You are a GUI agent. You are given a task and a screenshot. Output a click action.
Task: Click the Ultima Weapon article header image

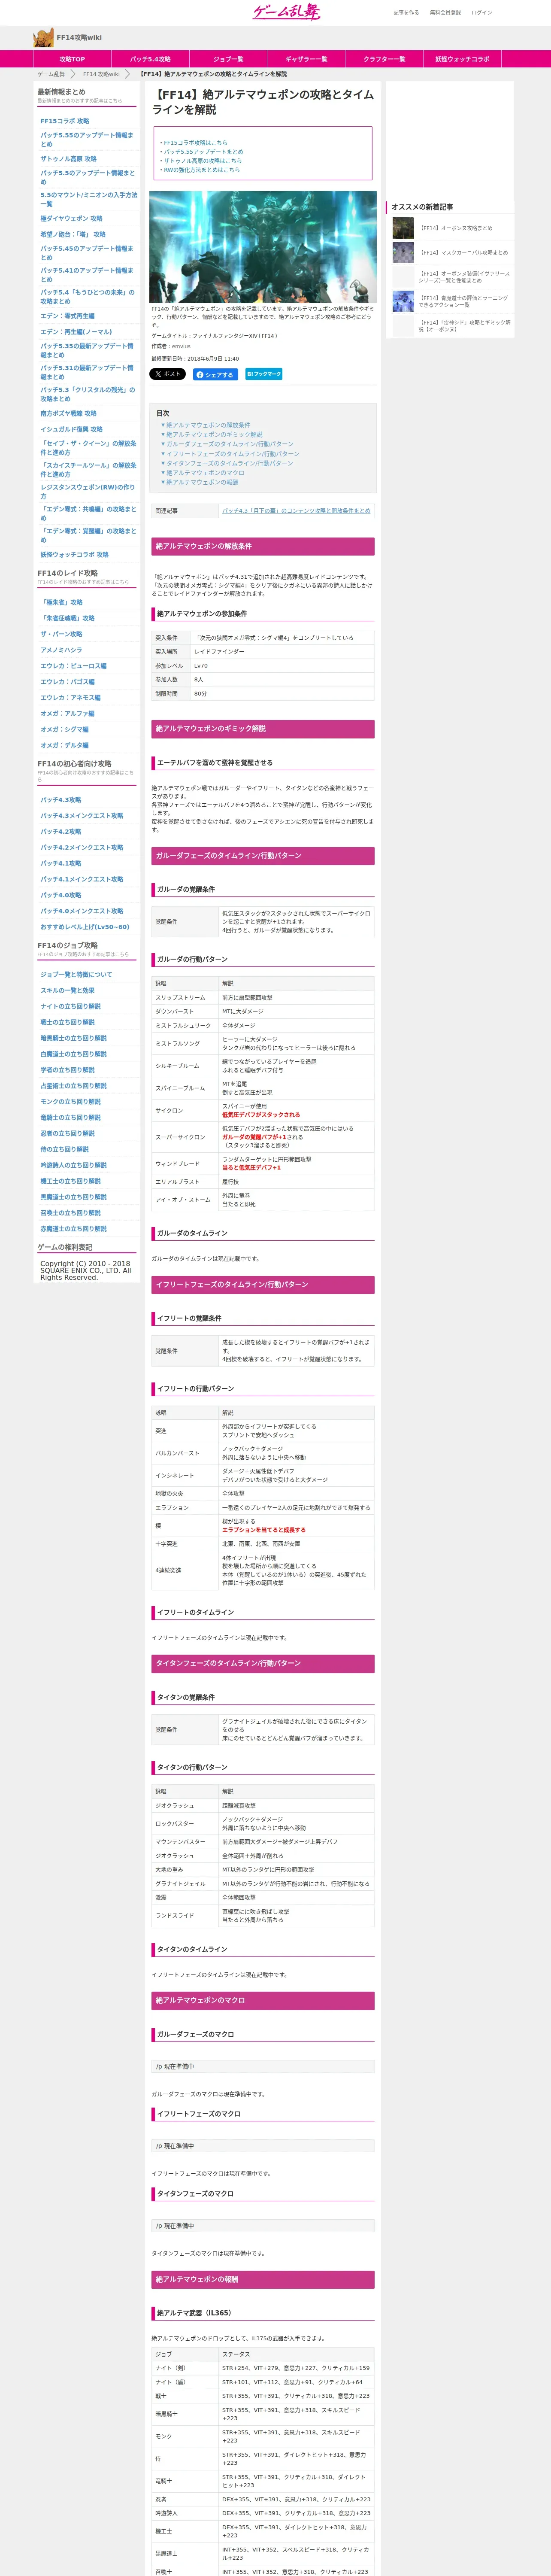[x=263, y=247]
